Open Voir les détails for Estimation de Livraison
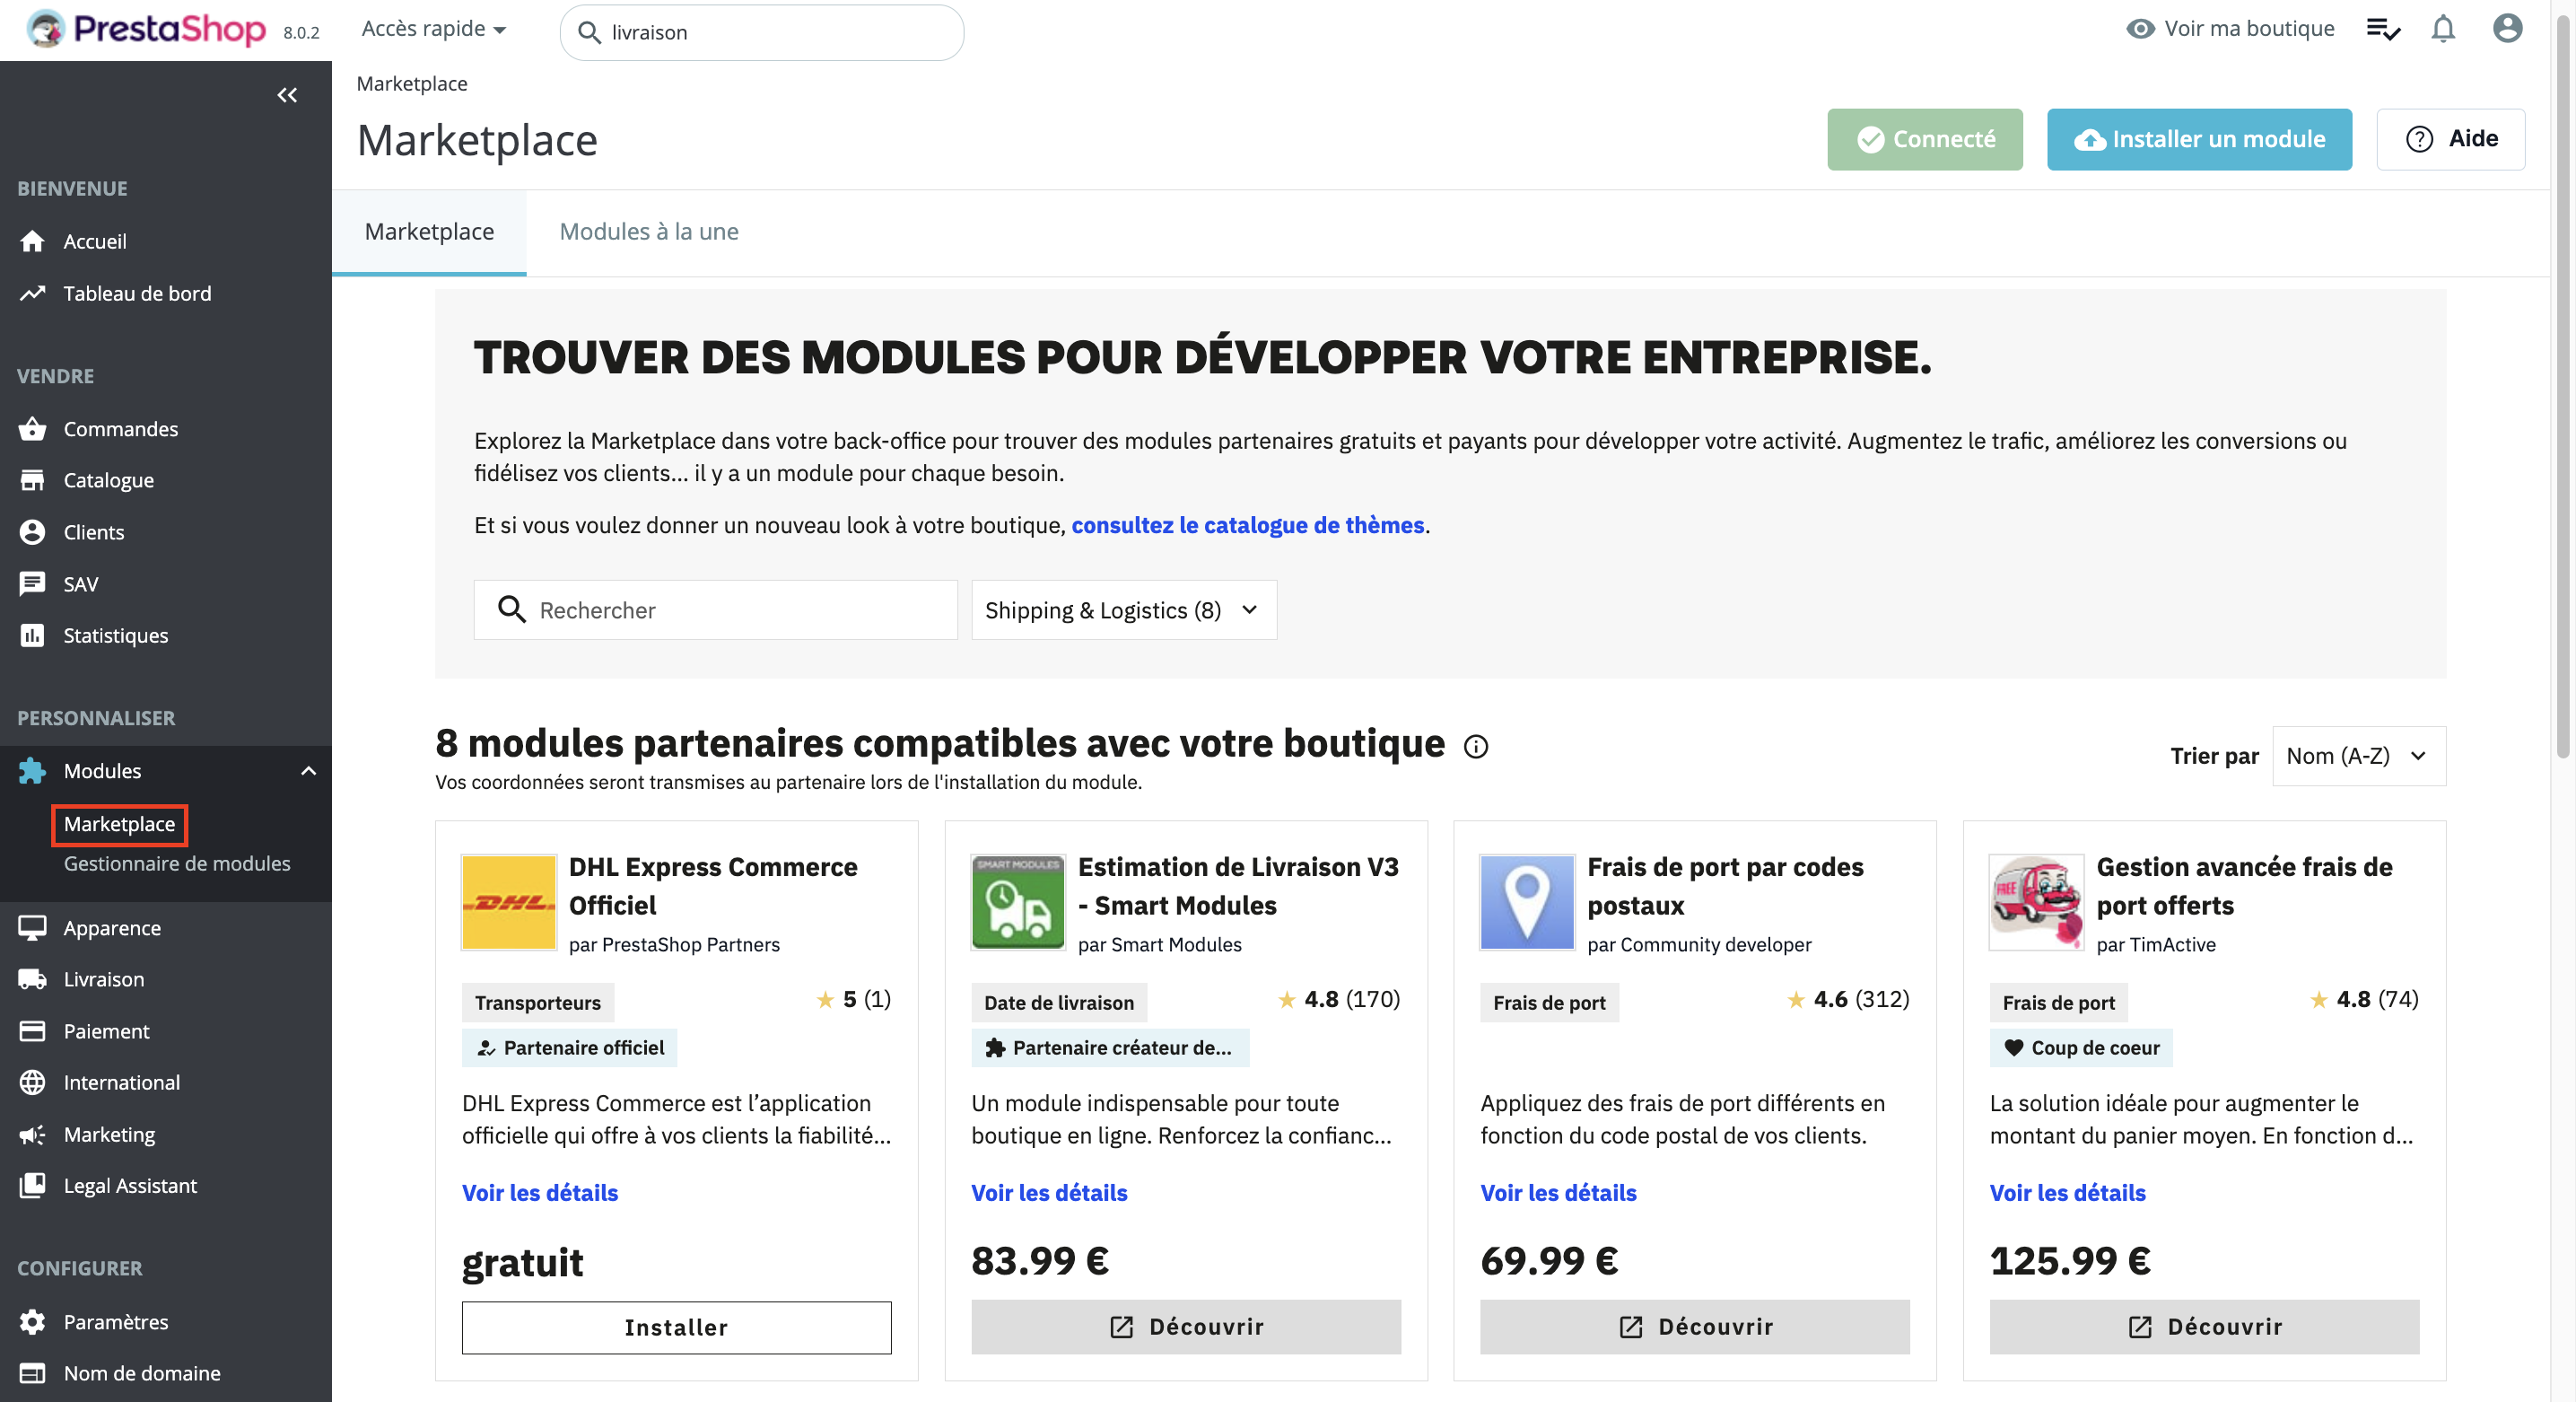The height and width of the screenshot is (1402, 2576). coord(1049,1193)
